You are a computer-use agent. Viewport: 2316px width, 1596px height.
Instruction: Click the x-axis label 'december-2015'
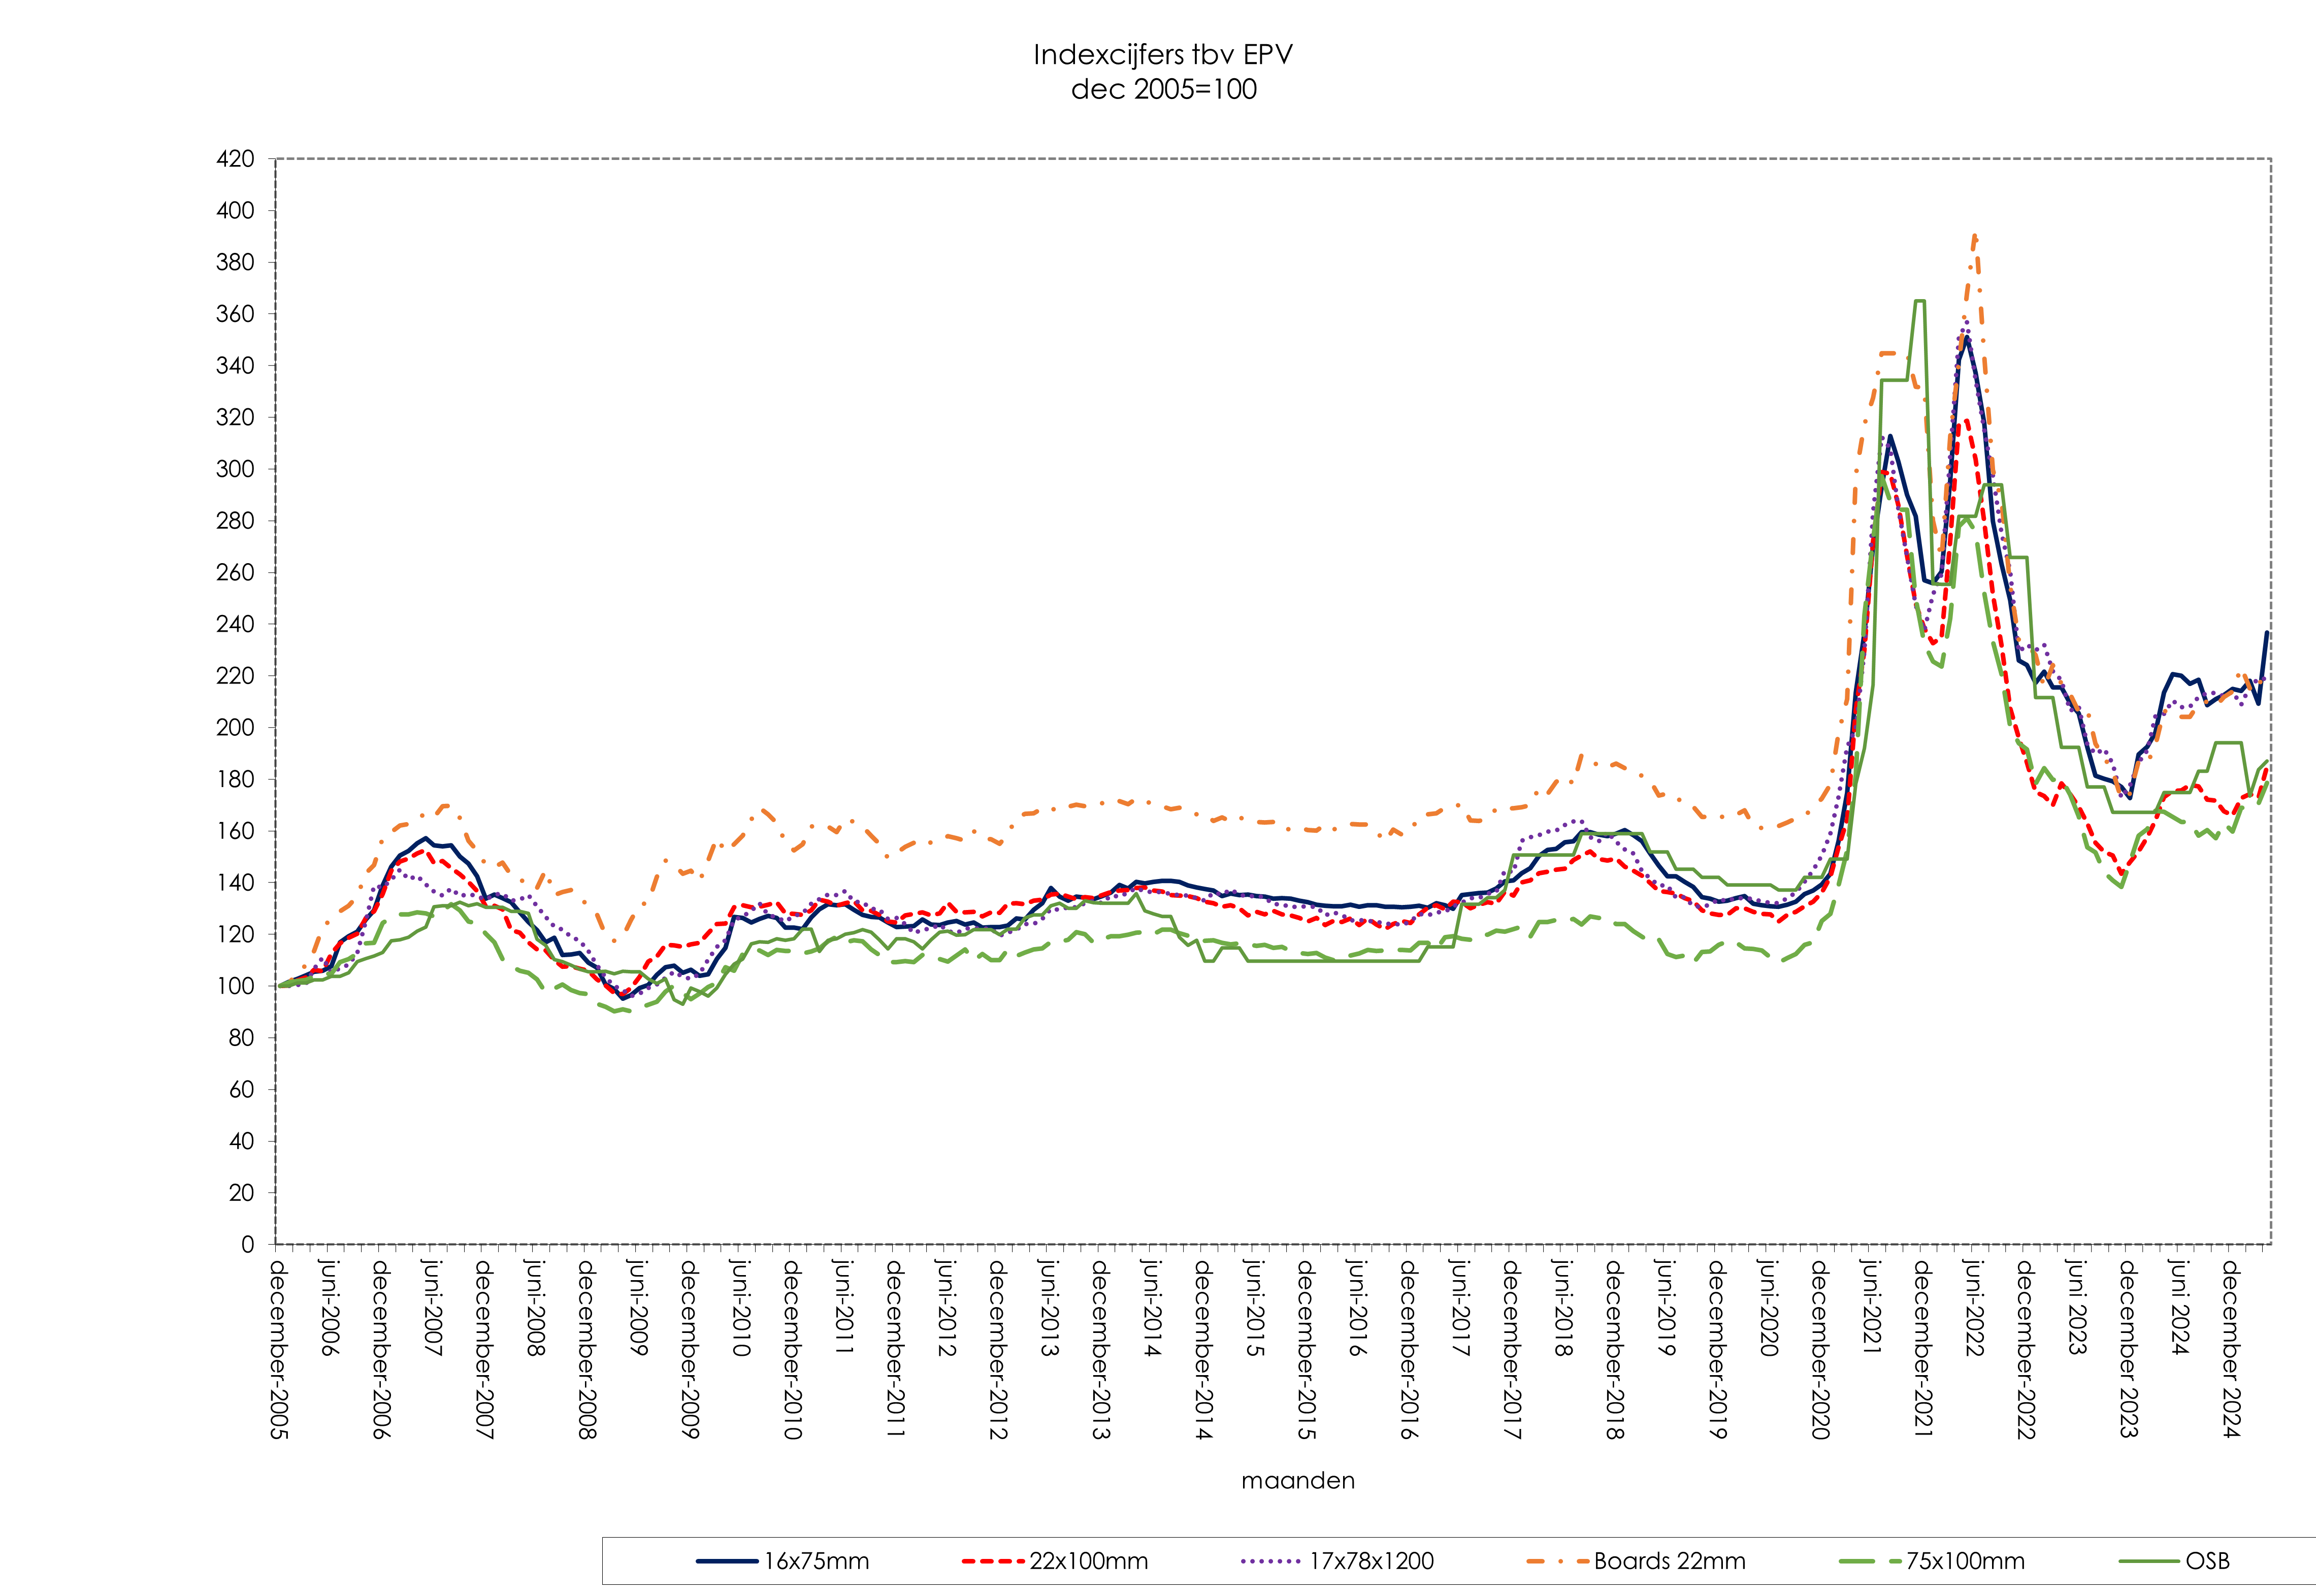coord(1306,1350)
